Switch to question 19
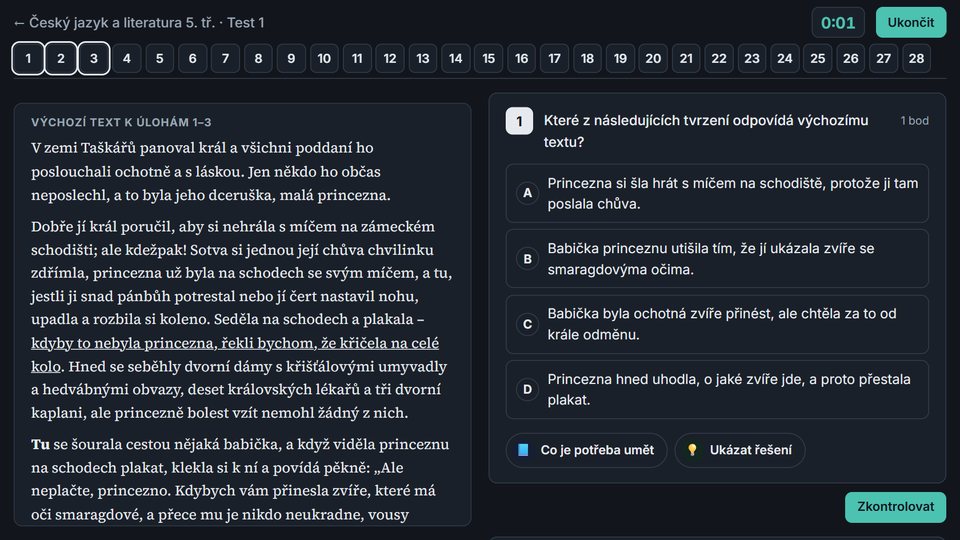Screen dimensions: 960x540 point(620,59)
